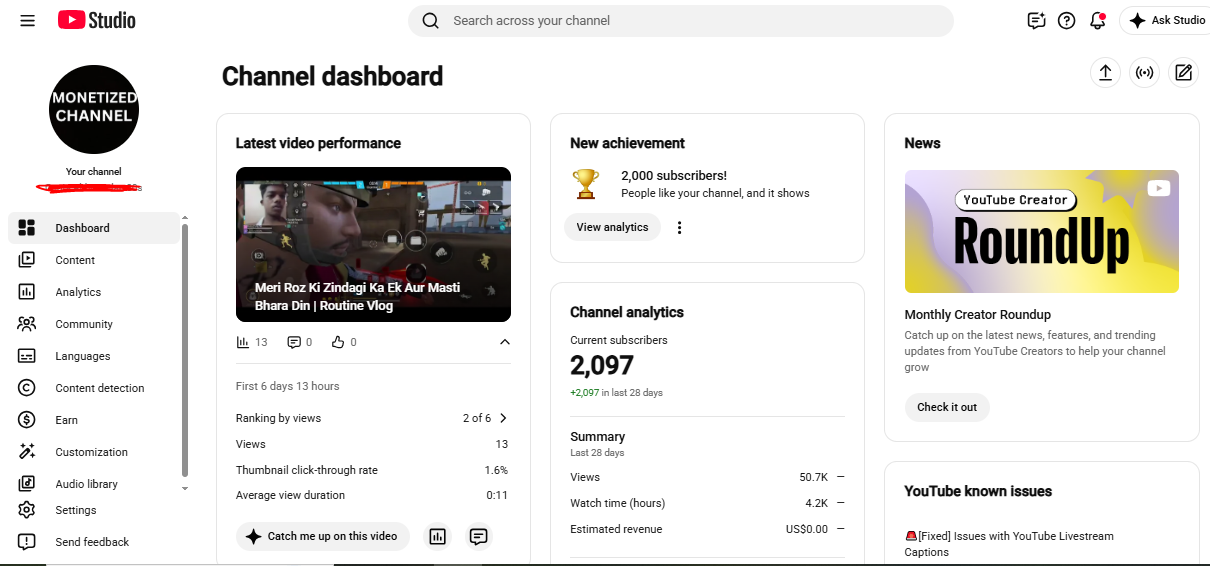Click the Send feedback icon in sidebar

(x=27, y=542)
